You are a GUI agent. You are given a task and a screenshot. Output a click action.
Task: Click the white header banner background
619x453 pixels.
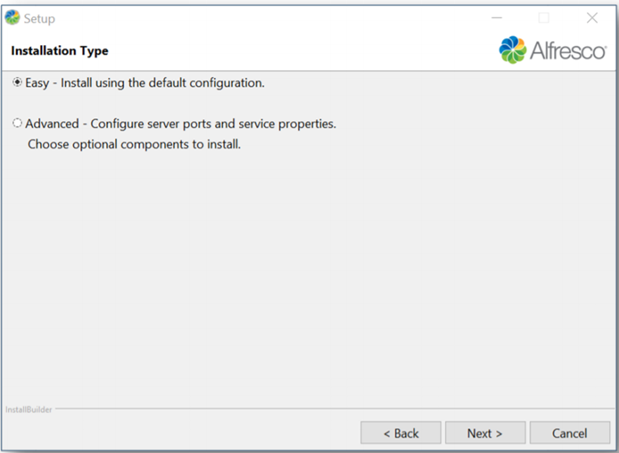pos(300,51)
